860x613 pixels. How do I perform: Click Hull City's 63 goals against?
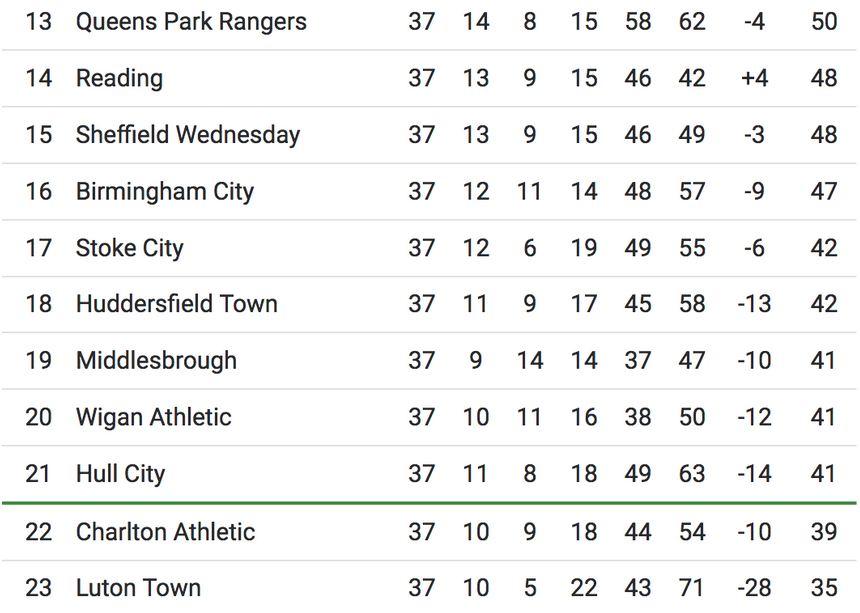(692, 474)
